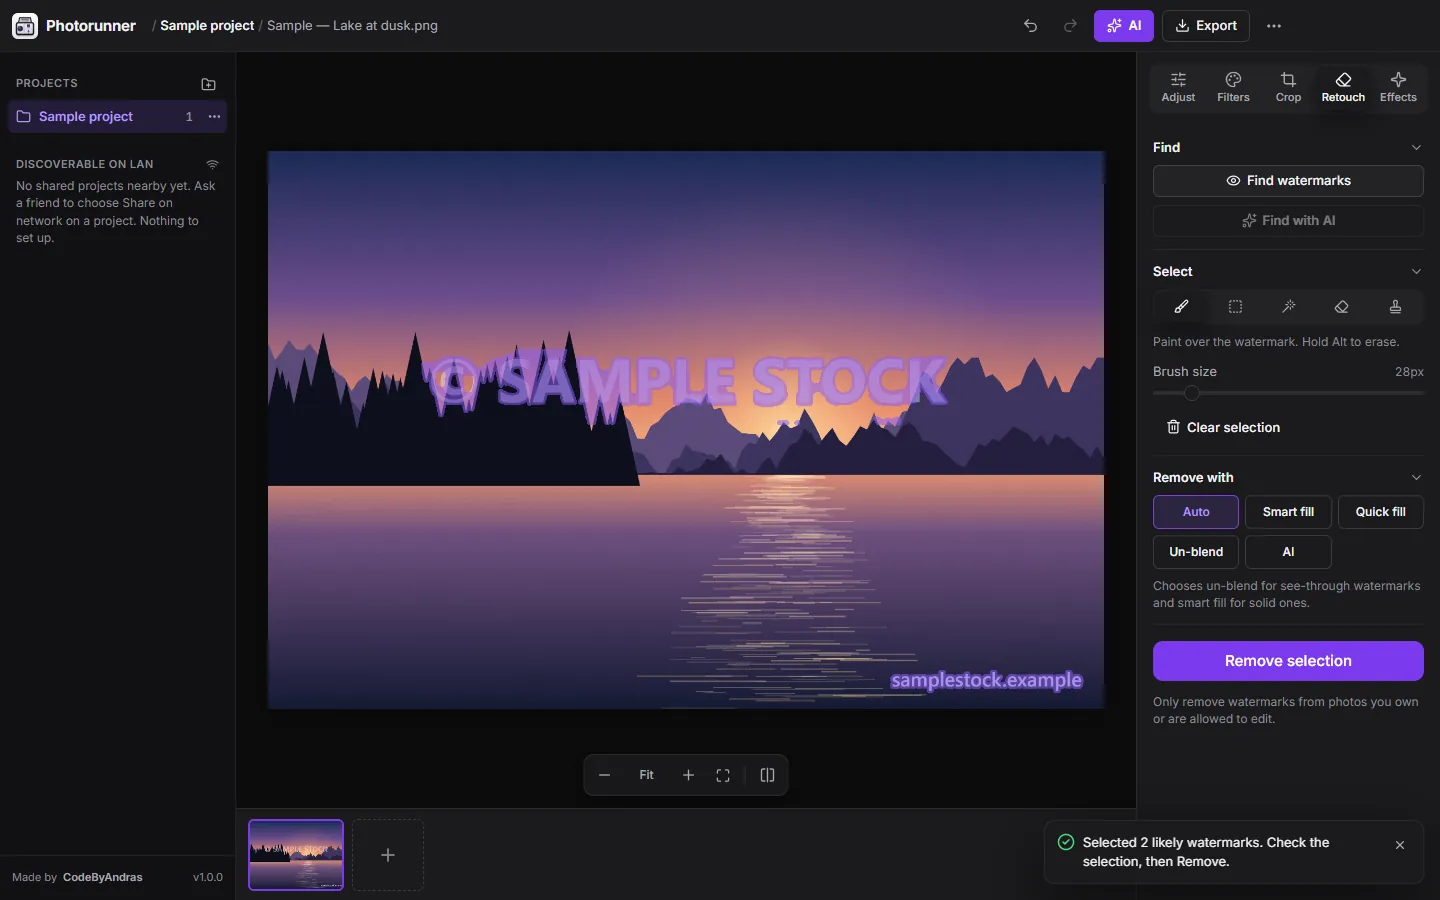The width and height of the screenshot is (1440, 900).
Task: Reset zoom with Fit button
Action: pyautogui.click(x=646, y=775)
